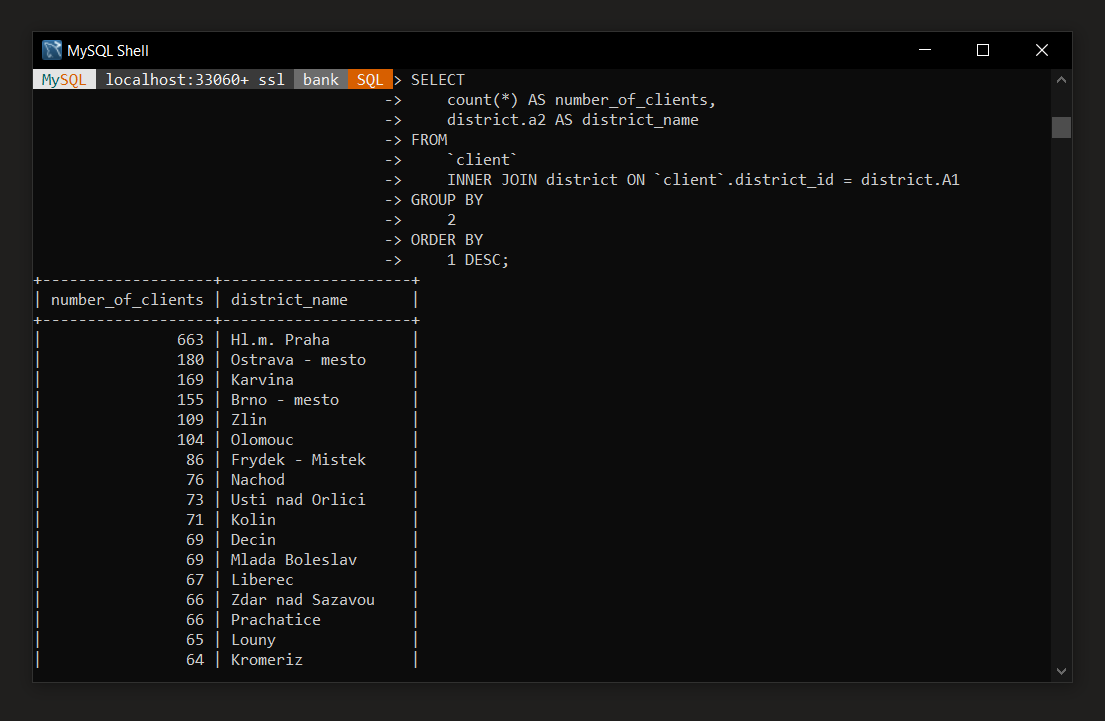
Task: Click the MySQL Shell title text
Action: pyautogui.click(x=107, y=49)
